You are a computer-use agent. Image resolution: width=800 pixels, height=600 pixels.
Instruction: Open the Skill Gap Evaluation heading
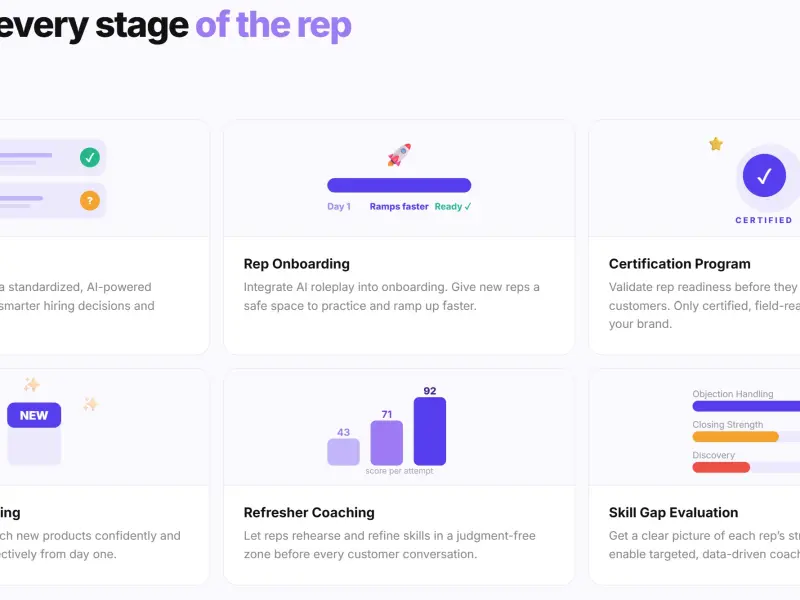point(673,512)
